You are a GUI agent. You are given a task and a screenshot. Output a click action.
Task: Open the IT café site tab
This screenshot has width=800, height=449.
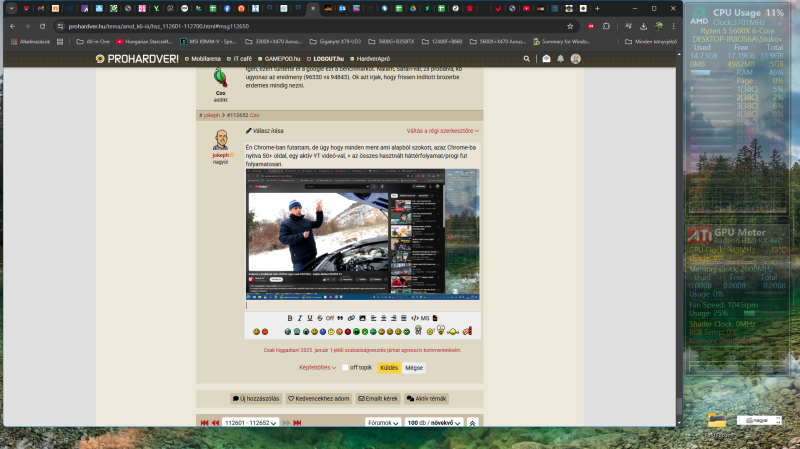point(239,59)
